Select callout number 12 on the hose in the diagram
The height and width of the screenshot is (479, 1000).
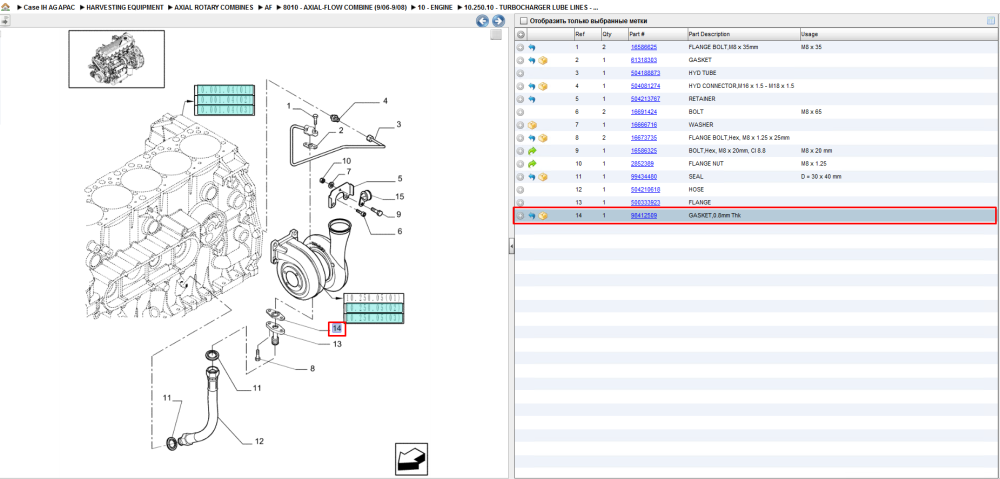pos(260,441)
